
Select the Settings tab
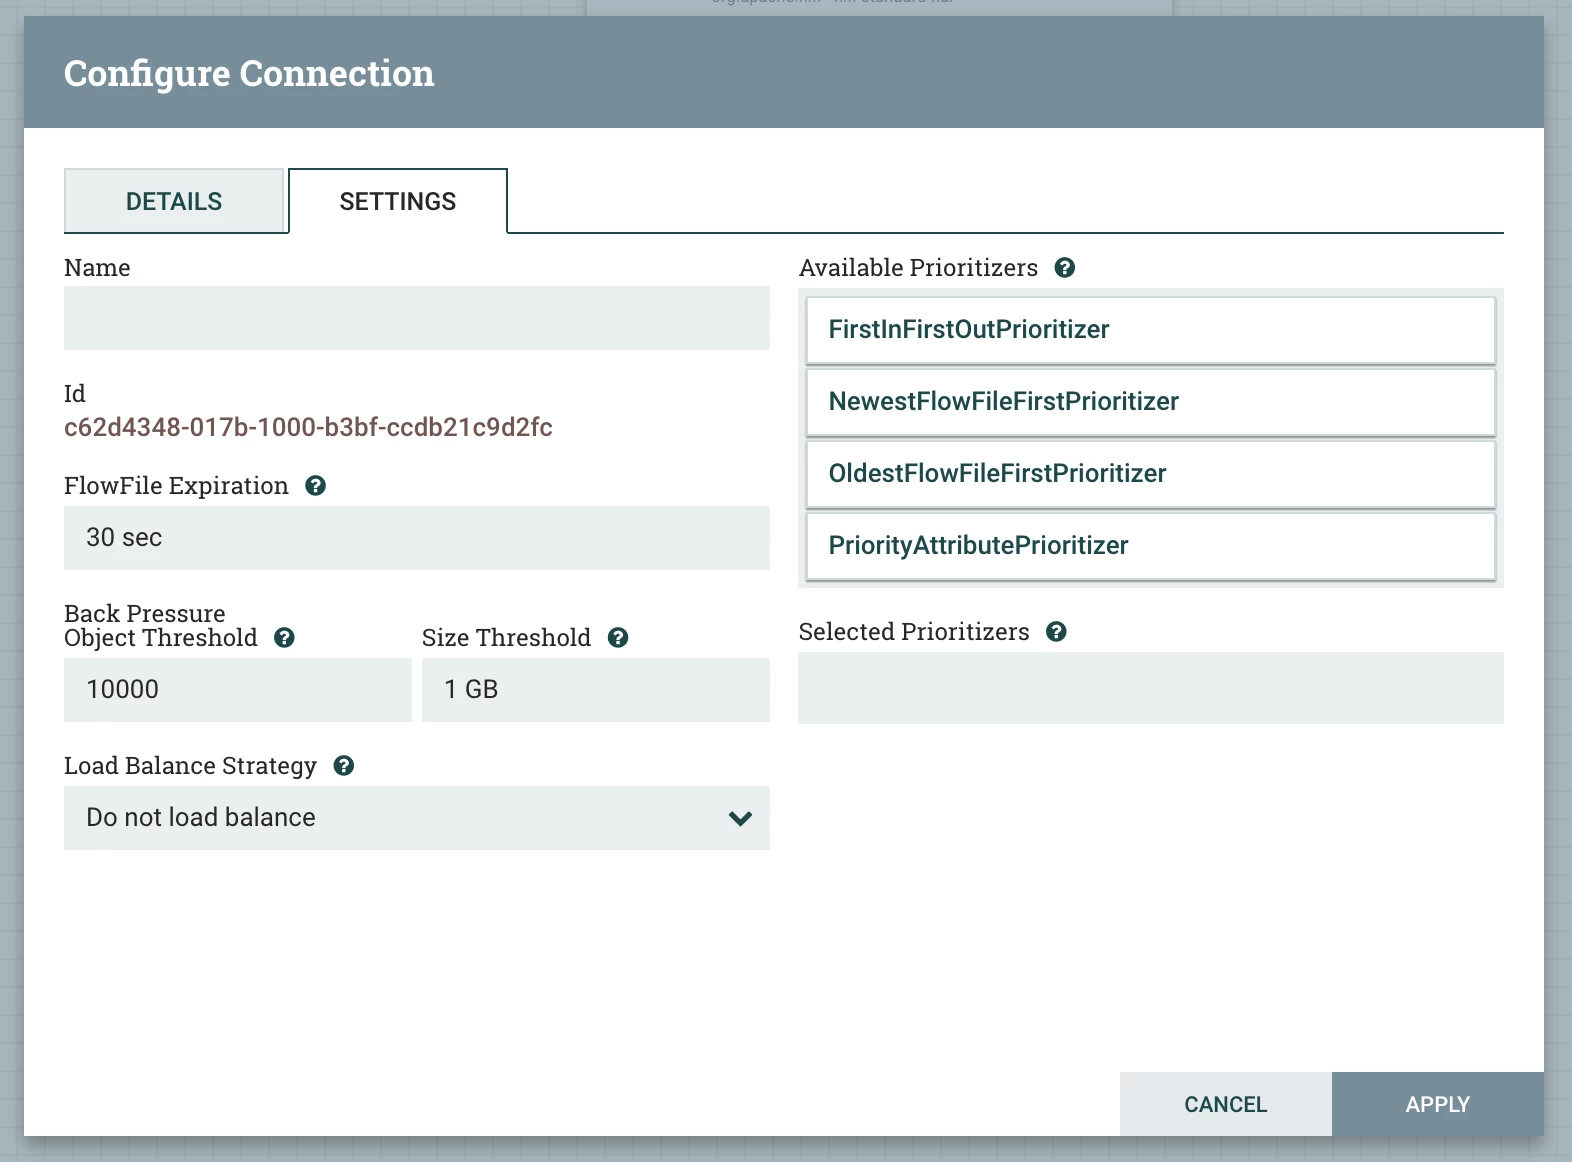click(x=398, y=201)
